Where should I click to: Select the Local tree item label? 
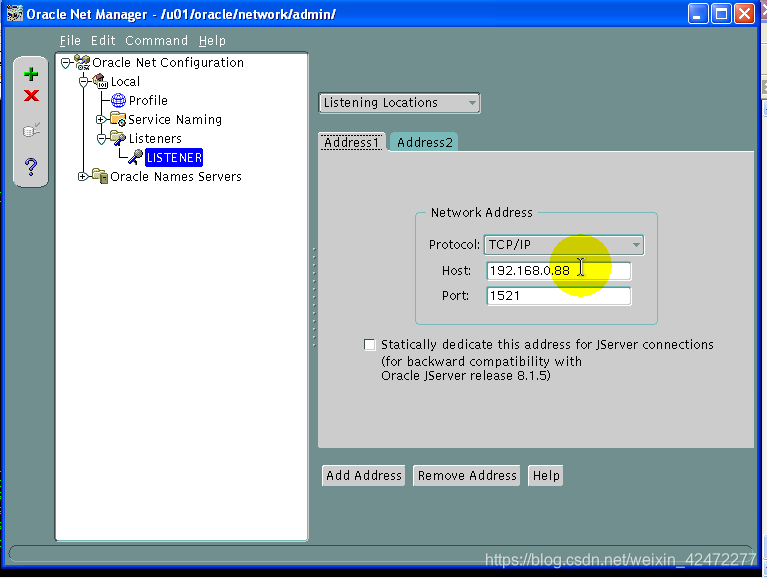125,82
